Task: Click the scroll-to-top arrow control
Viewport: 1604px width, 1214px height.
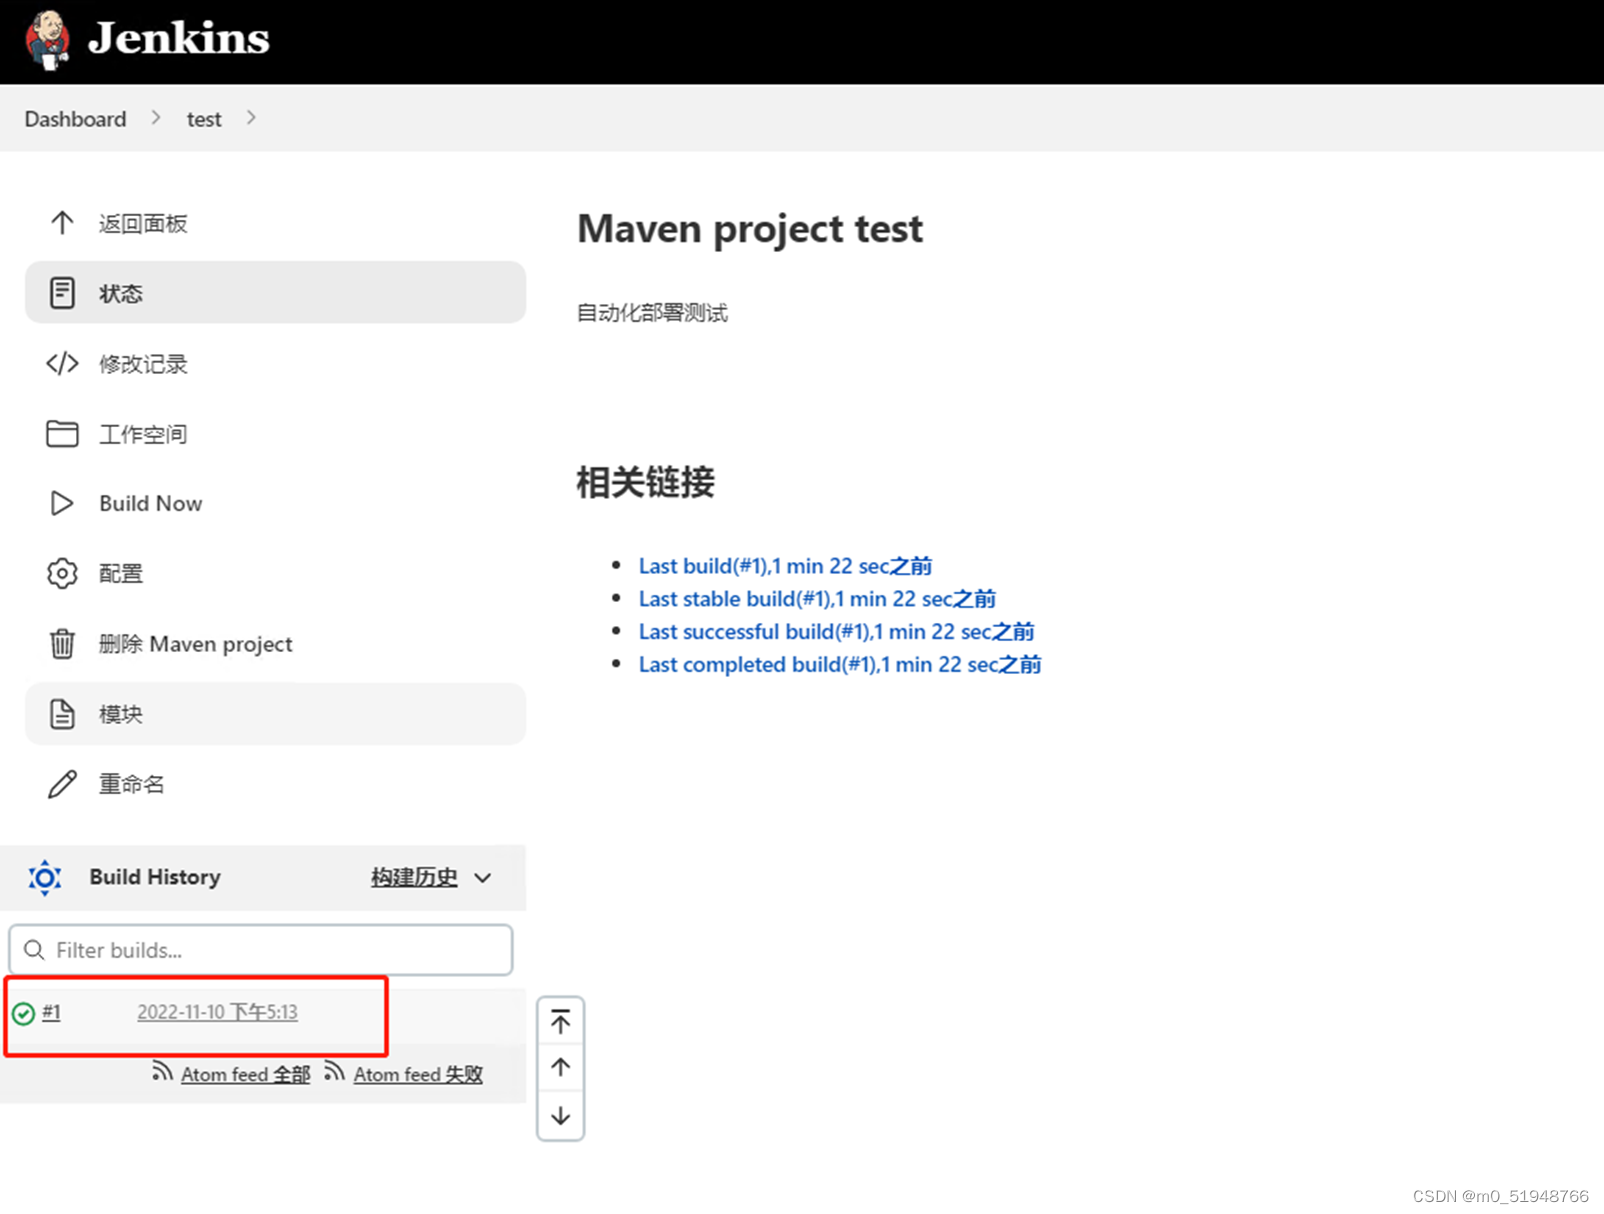Action: click(x=560, y=1020)
